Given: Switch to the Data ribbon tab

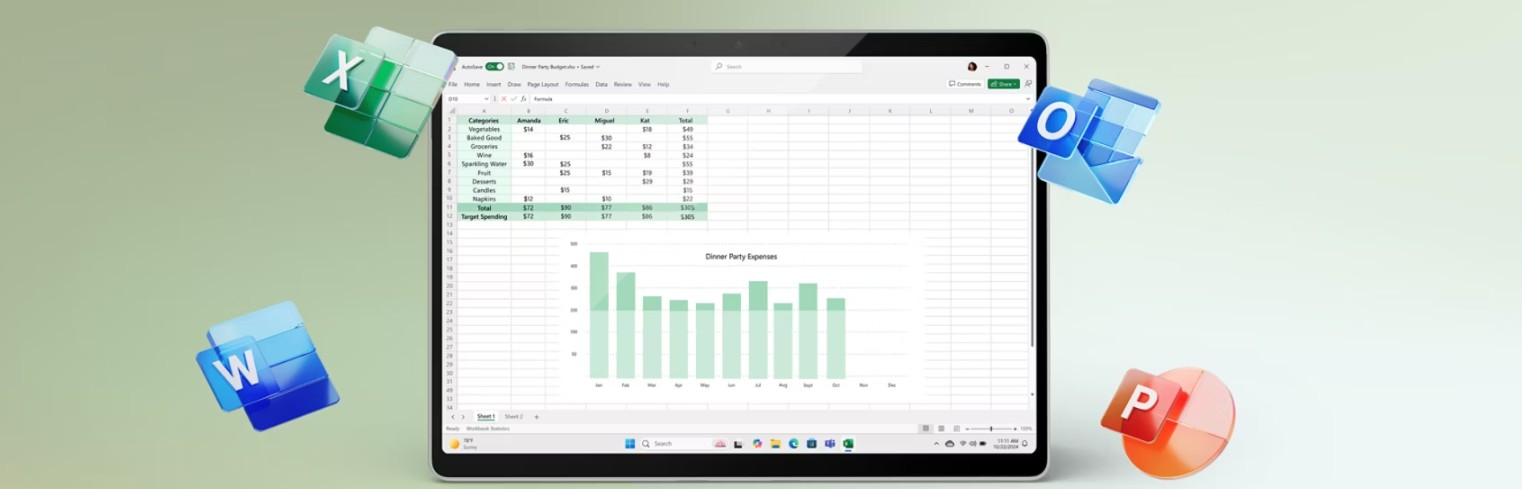Looking at the screenshot, I should pos(601,84).
